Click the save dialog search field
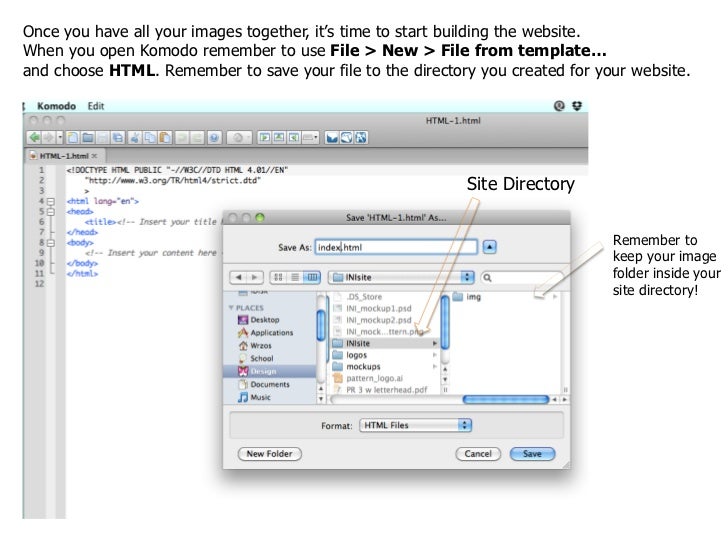The height and width of the screenshot is (546, 728). click(x=522, y=278)
